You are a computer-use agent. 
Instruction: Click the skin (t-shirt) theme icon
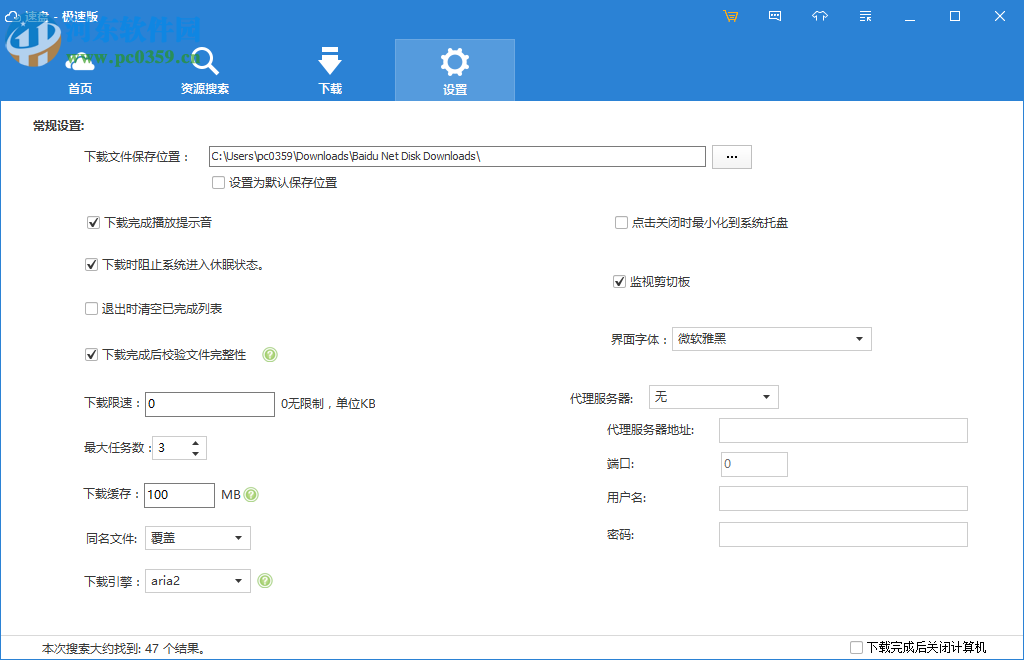click(x=820, y=16)
